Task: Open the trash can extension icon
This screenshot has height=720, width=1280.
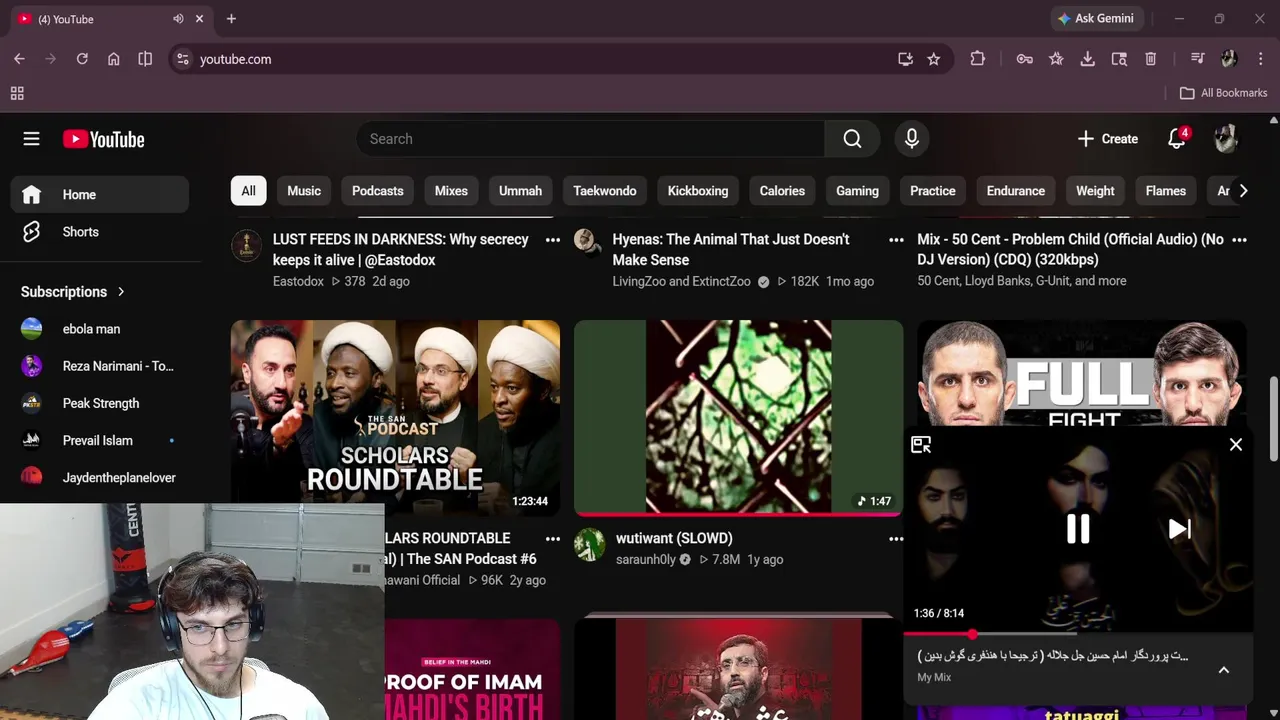Action: (x=1151, y=59)
